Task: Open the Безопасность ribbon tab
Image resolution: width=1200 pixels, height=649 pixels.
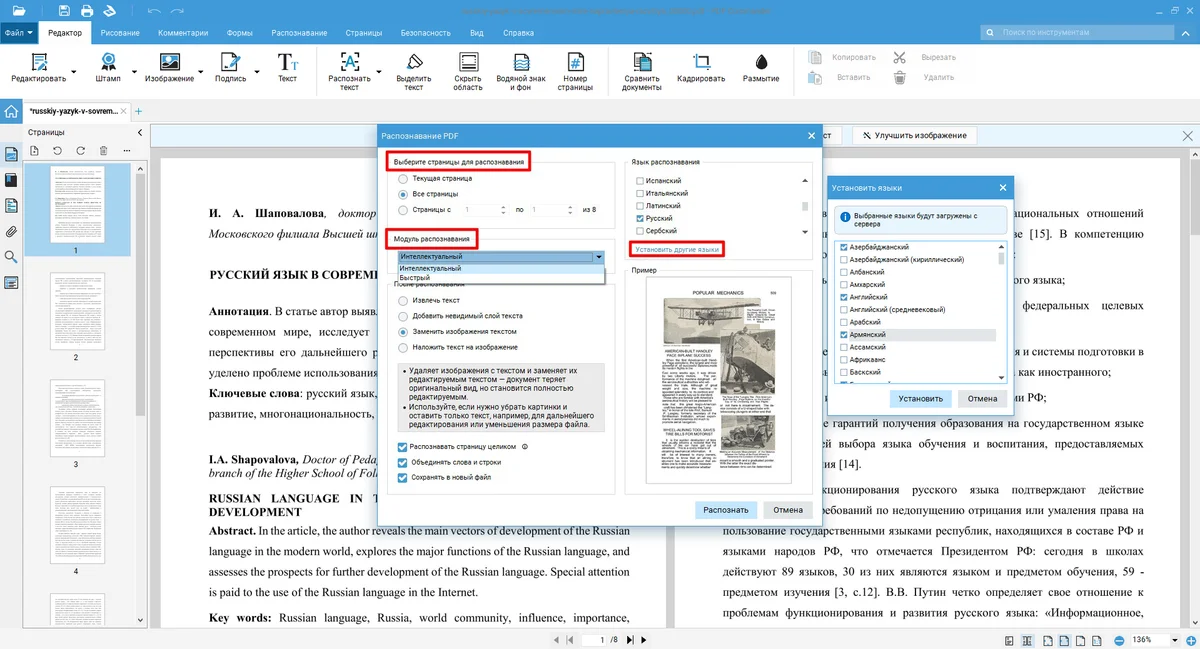Action: point(426,33)
